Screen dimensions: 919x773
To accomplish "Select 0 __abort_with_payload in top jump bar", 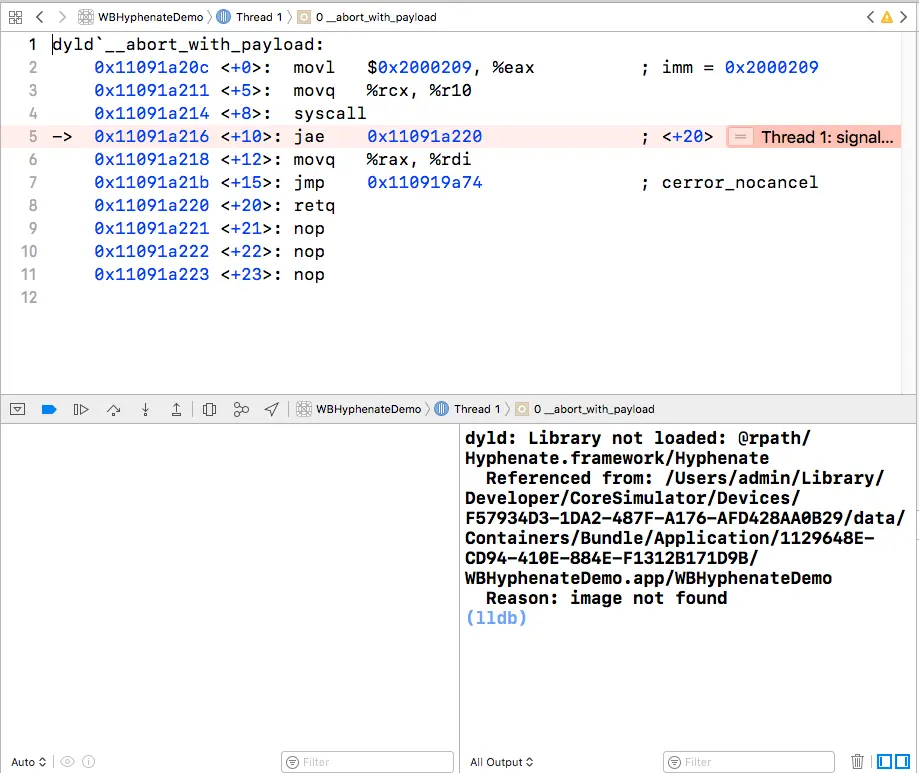I will pos(367,17).
